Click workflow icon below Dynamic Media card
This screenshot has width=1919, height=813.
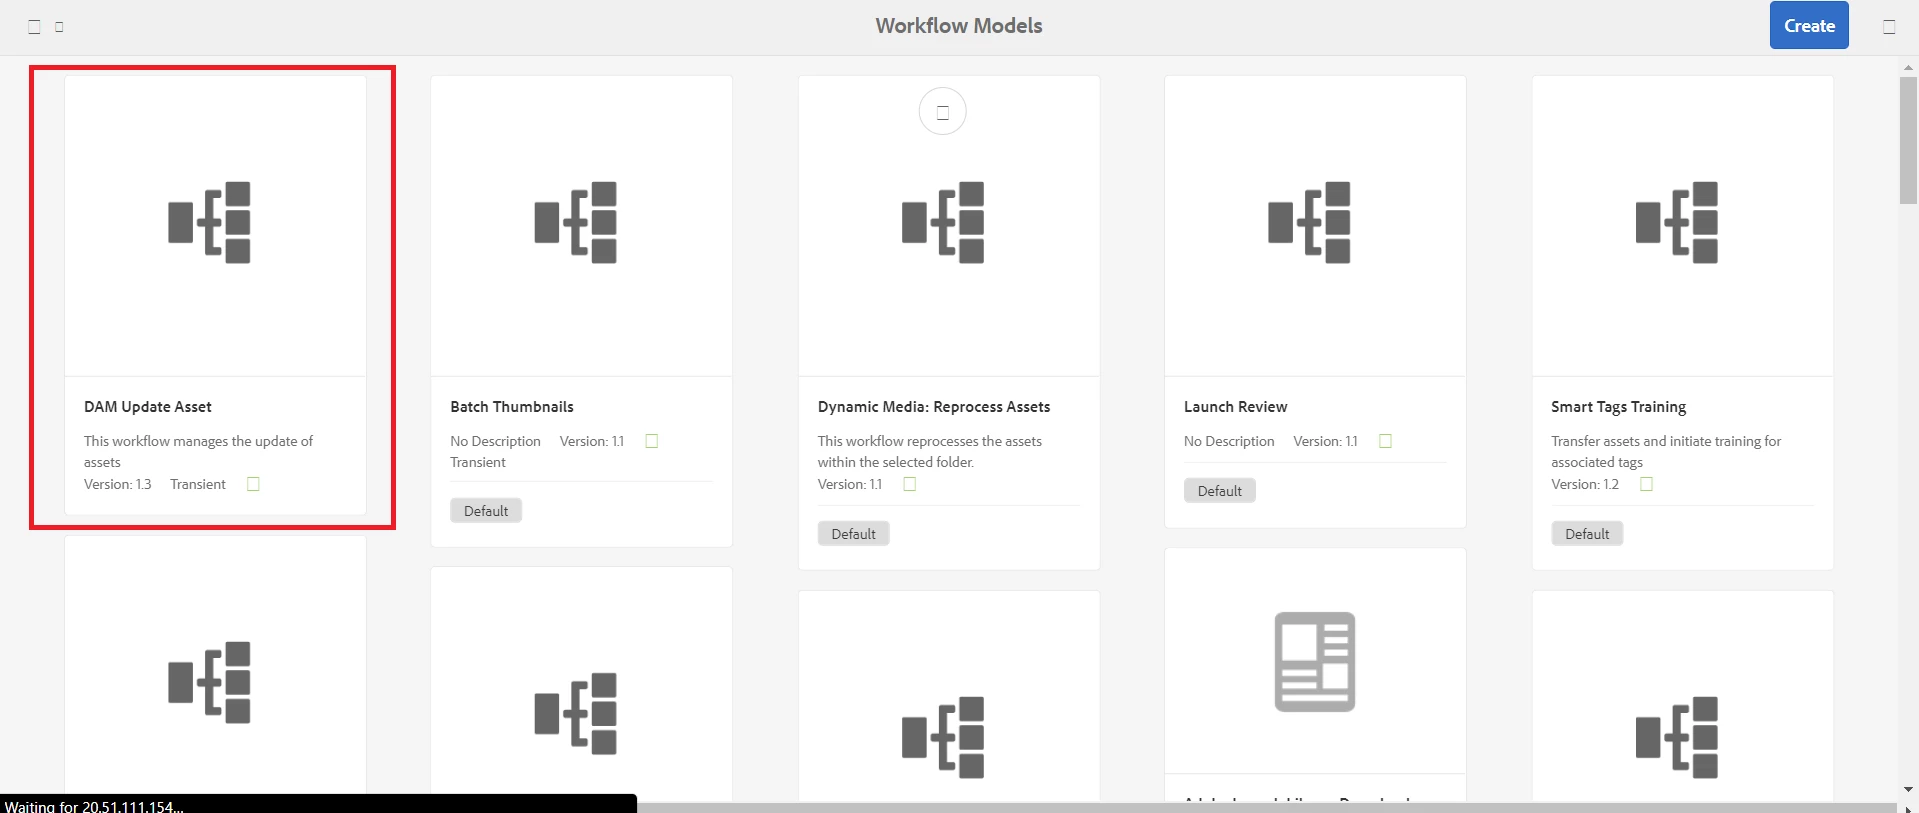pyautogui.click(x=943, y=737)
